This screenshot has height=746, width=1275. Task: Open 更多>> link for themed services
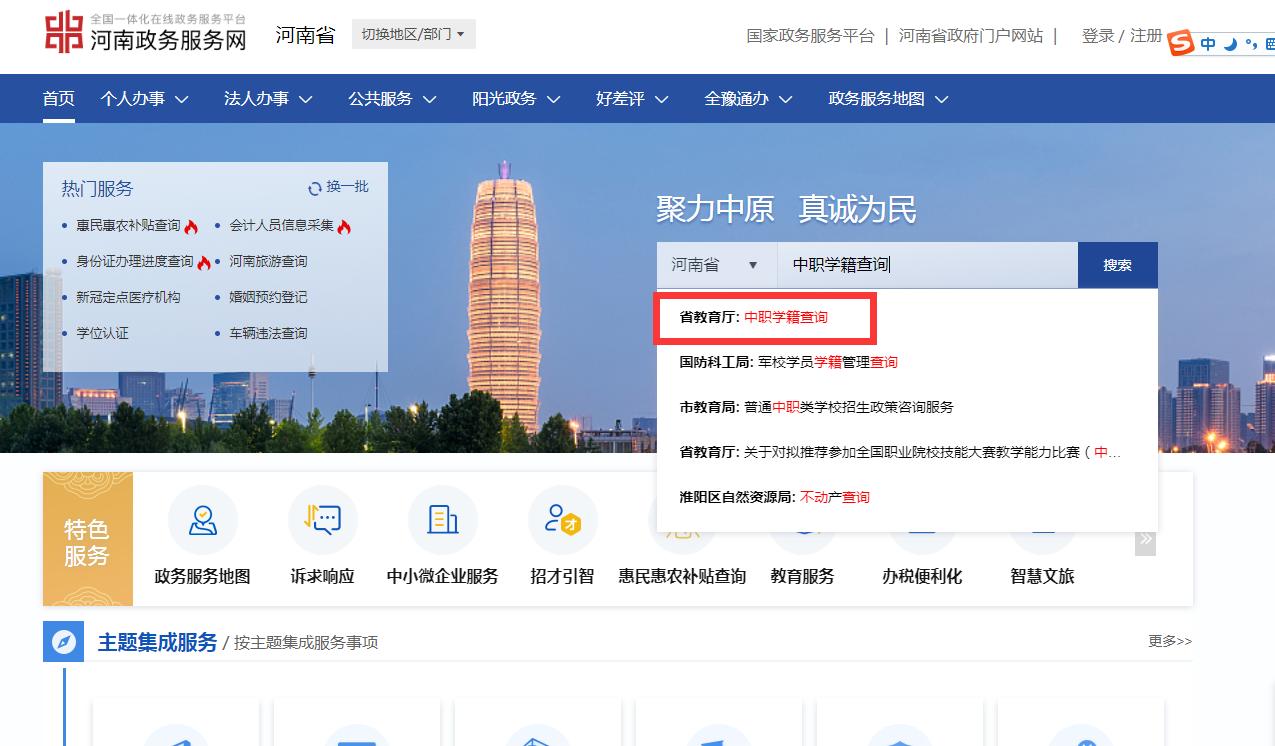coord(1170,641)
